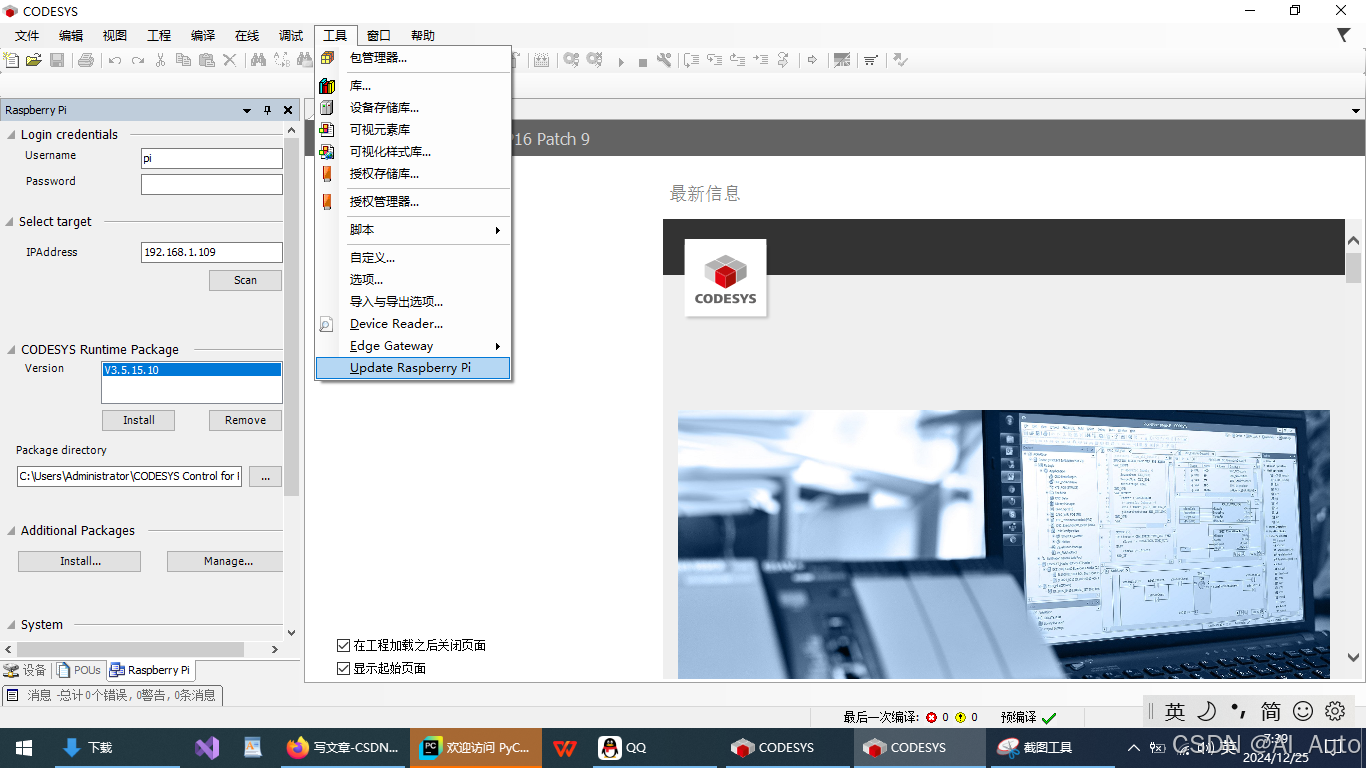This screenshot has width=1366, height=768.
Task: Open 可视化样式库 menu entry
Action: click(x=413, y=152)
